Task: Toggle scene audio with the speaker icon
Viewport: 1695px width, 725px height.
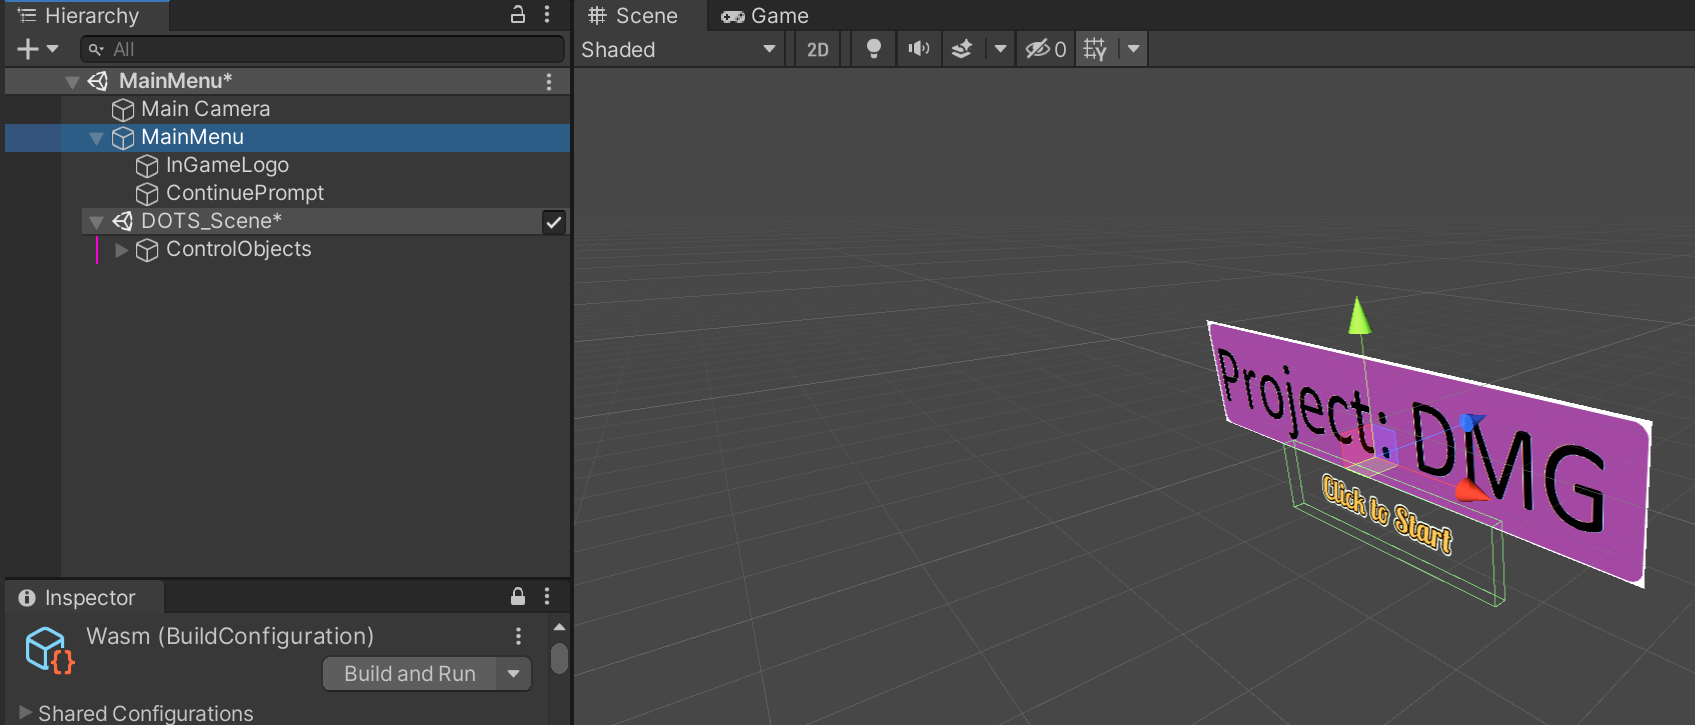Action: point(918,49)
